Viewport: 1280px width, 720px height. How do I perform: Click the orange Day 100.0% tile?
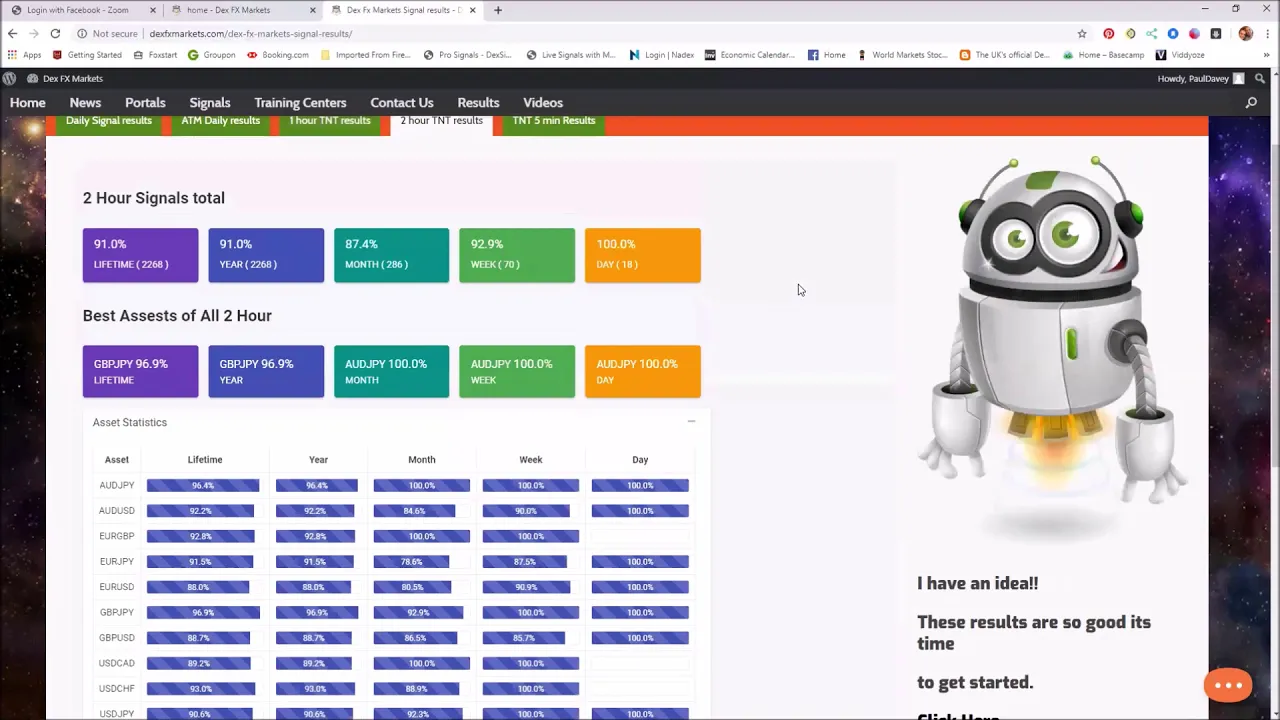coord(643,255)
